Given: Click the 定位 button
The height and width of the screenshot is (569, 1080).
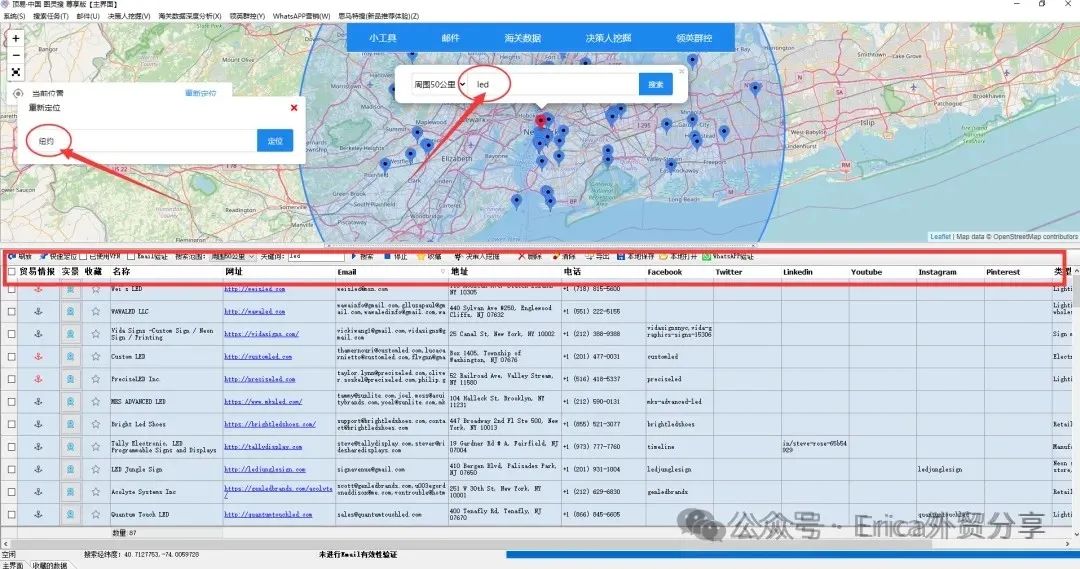Looking at the screenshot, I should 275,141.
